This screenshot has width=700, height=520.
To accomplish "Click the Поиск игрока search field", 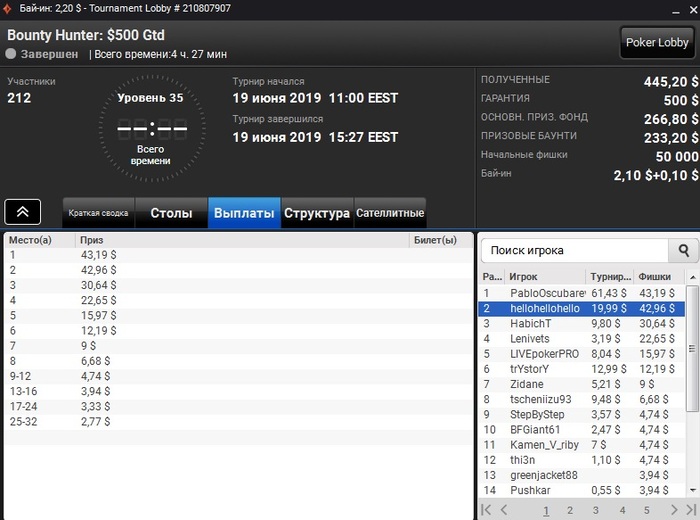I will (x=575, y=250).
